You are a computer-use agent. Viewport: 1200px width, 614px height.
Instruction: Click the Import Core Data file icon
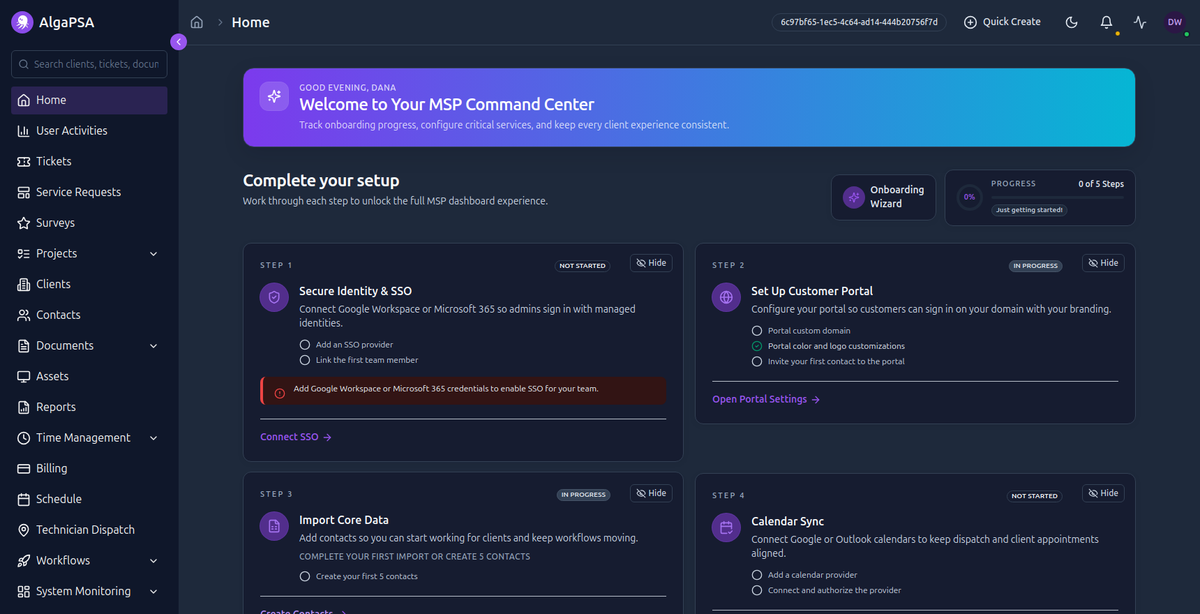pos(275,527)
